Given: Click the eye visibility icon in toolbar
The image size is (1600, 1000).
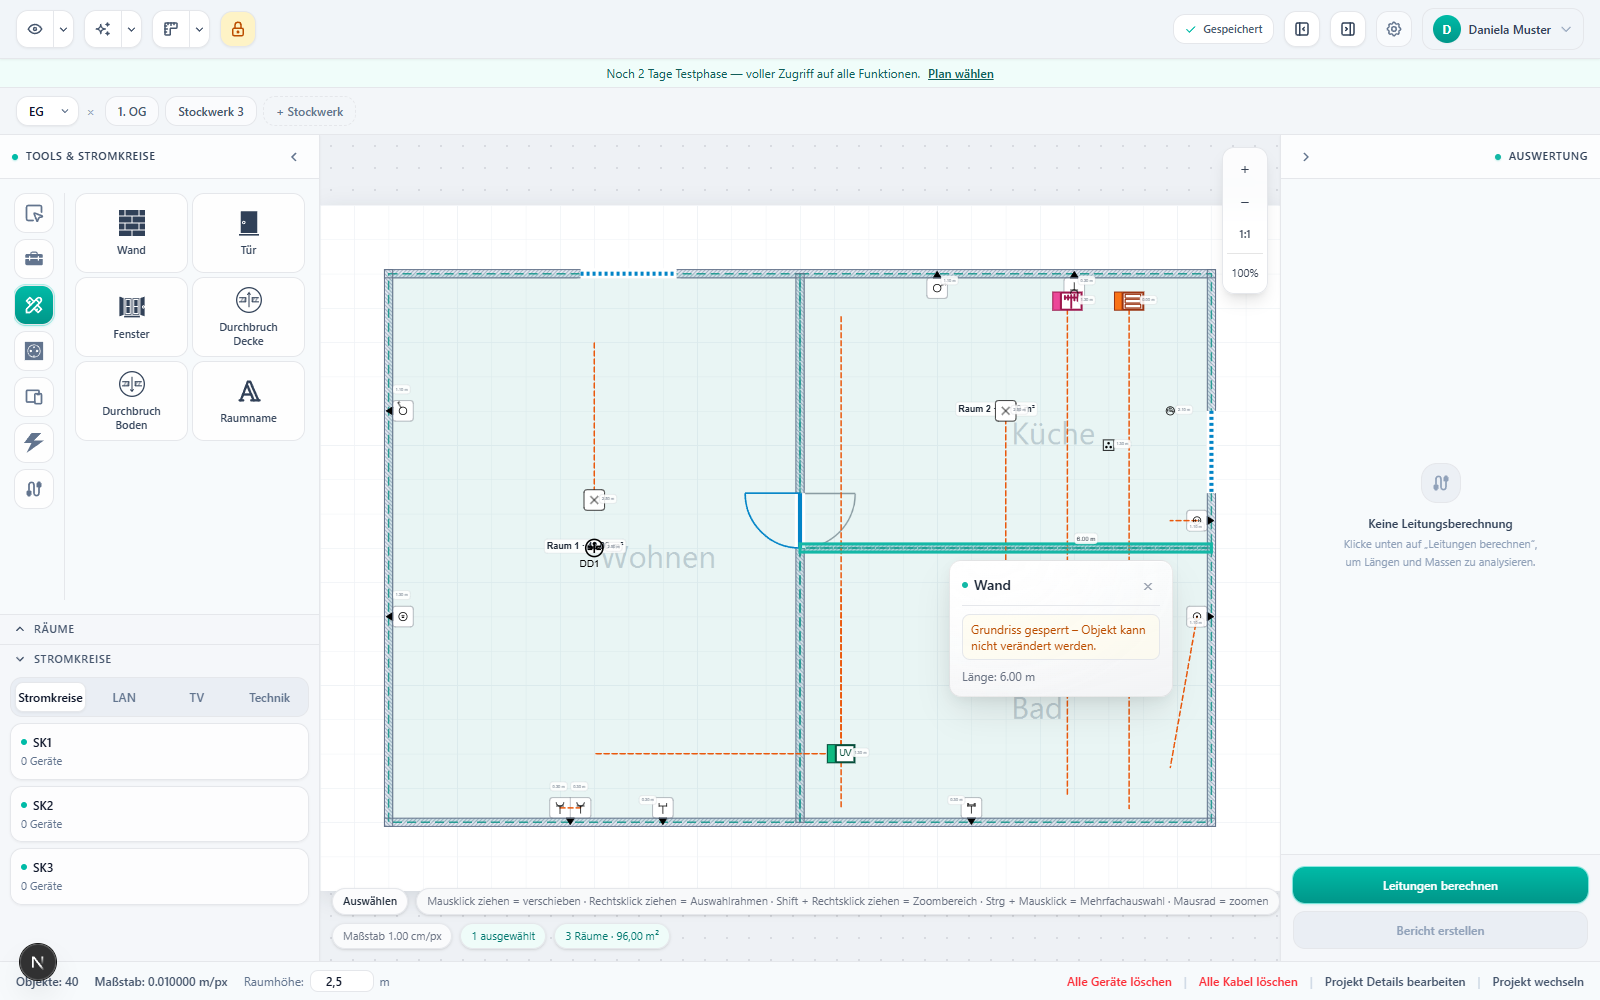Looking at the screenshot, I should [x=35, y=29].
